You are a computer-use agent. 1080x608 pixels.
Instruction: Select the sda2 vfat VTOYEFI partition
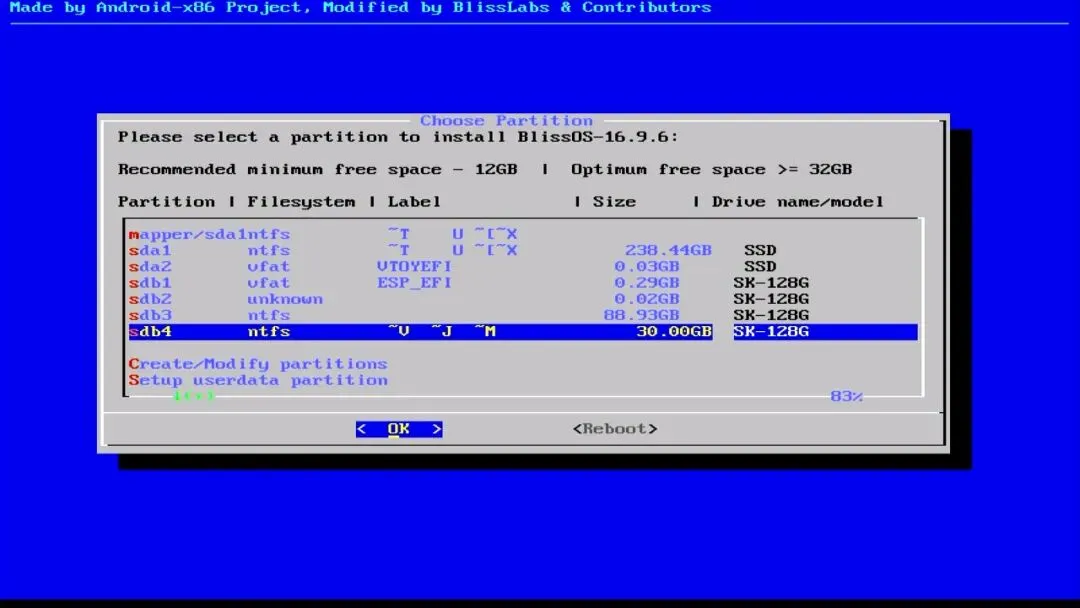click(523, 266)
